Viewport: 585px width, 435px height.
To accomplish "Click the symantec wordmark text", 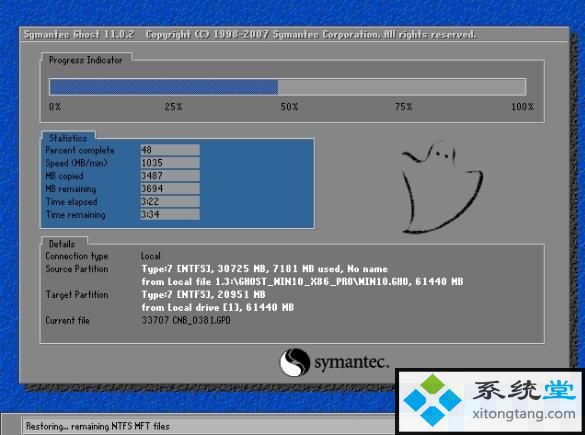I will point(352,362).
